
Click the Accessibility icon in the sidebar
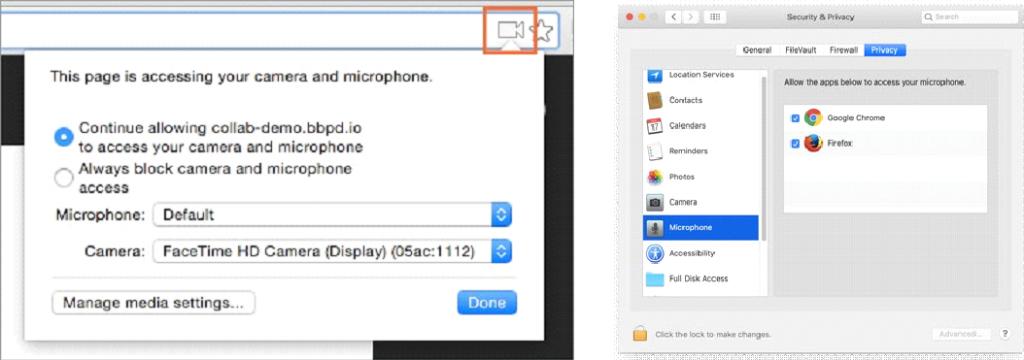click(655, 253)
